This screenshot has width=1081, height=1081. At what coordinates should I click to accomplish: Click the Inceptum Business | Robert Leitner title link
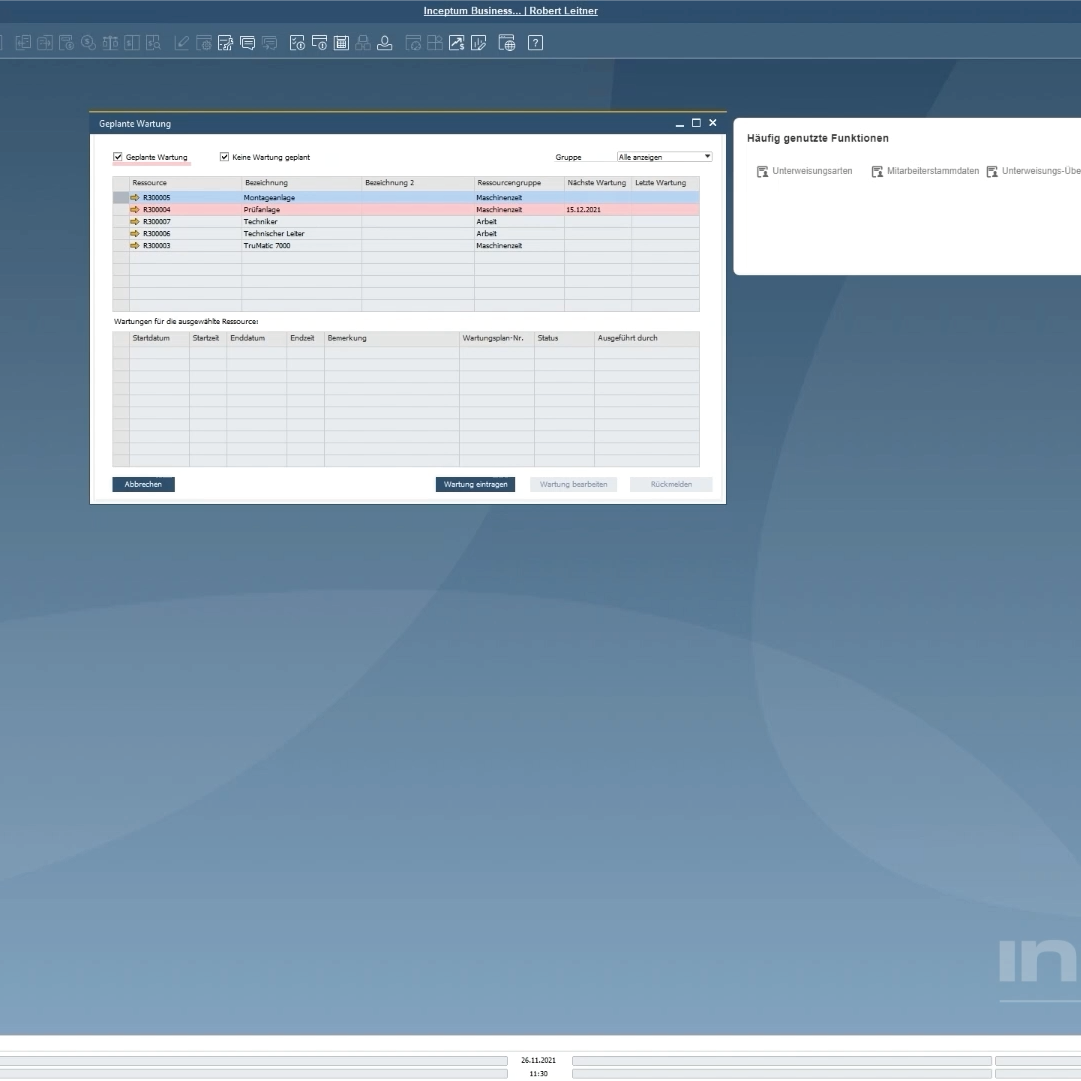[511, 10]
